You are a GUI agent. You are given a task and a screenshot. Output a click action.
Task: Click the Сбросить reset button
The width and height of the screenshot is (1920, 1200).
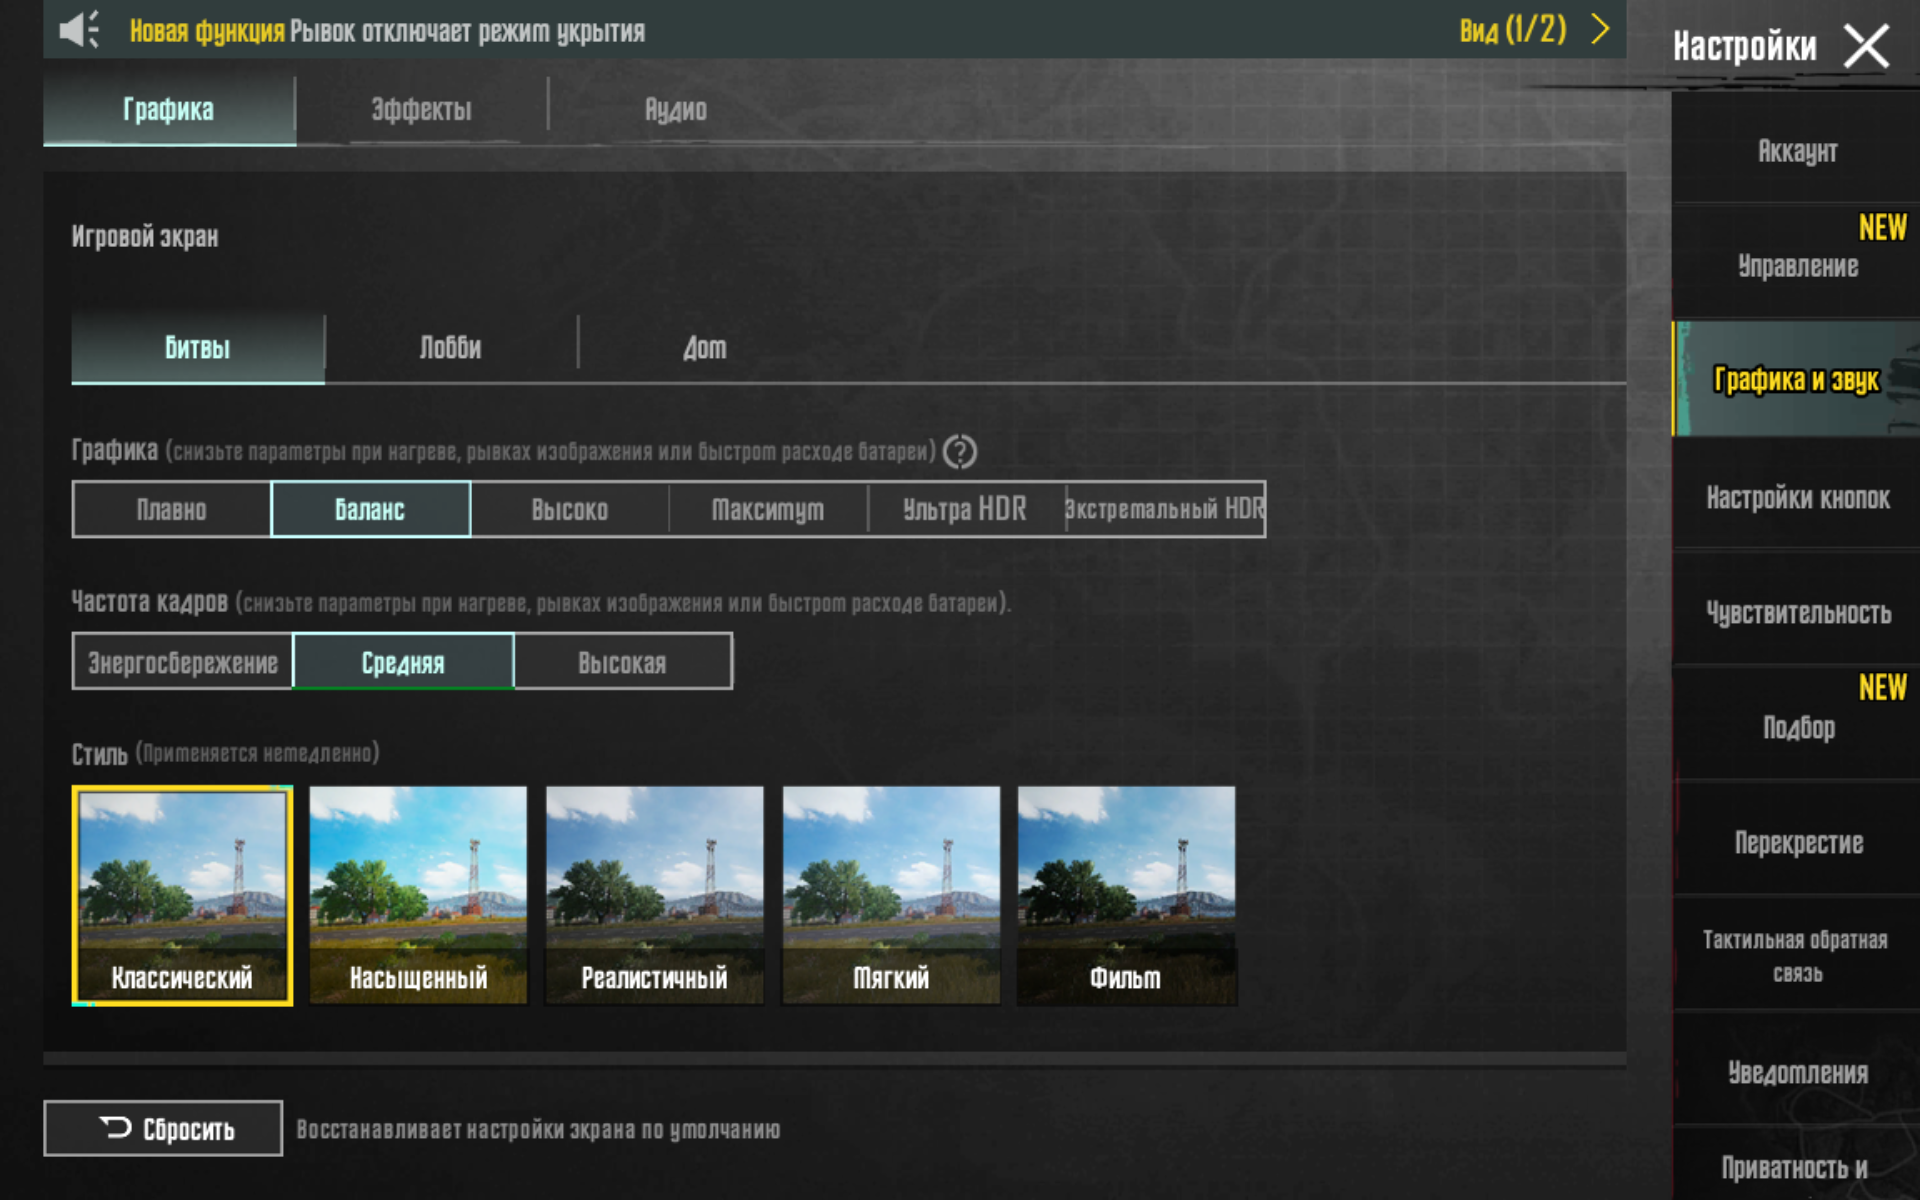coord(163,1128)
